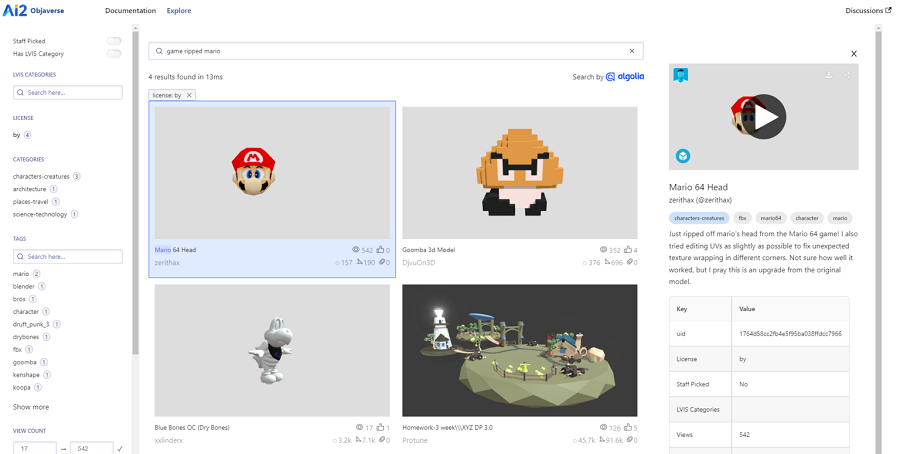Viewport: 900px width, 454px height.
Task: Click the search magnifier icon in main search bar
Action: pos(159,51)
